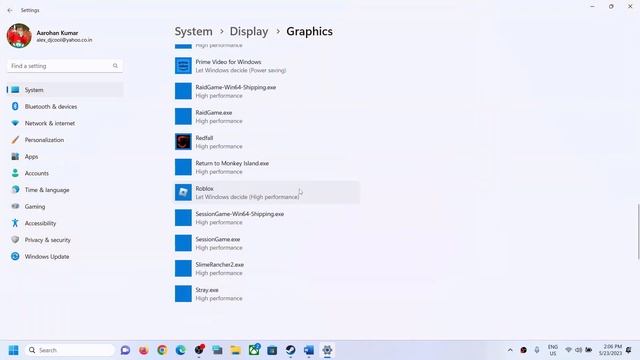This screenshot has height=360, width=640.
Task: Expand the Redfall graphics entry
Action: (267, 142)
